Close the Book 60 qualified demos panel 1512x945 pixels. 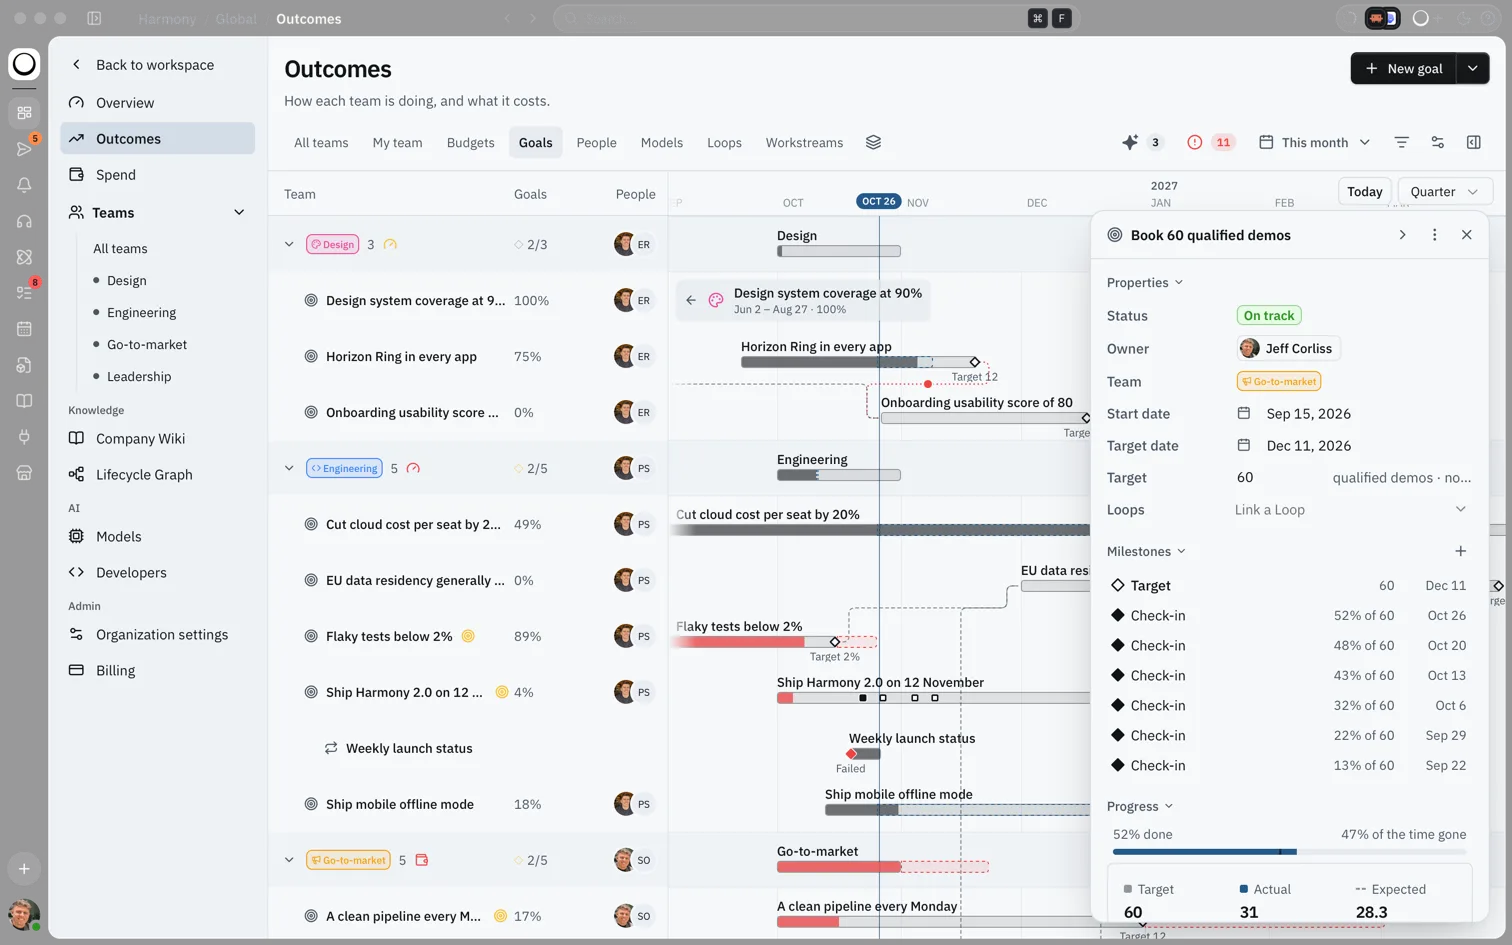1466,235
